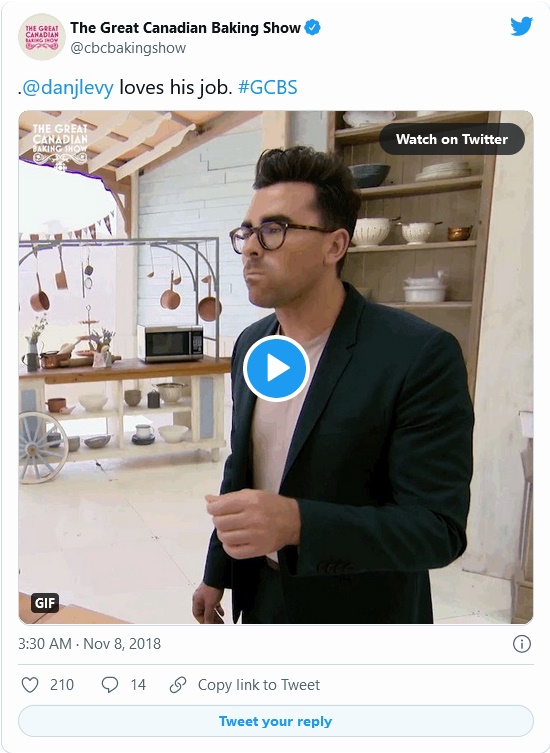550x753 pixels.
Task: Open the @danjlevy mention link
Action: point(68,87)
